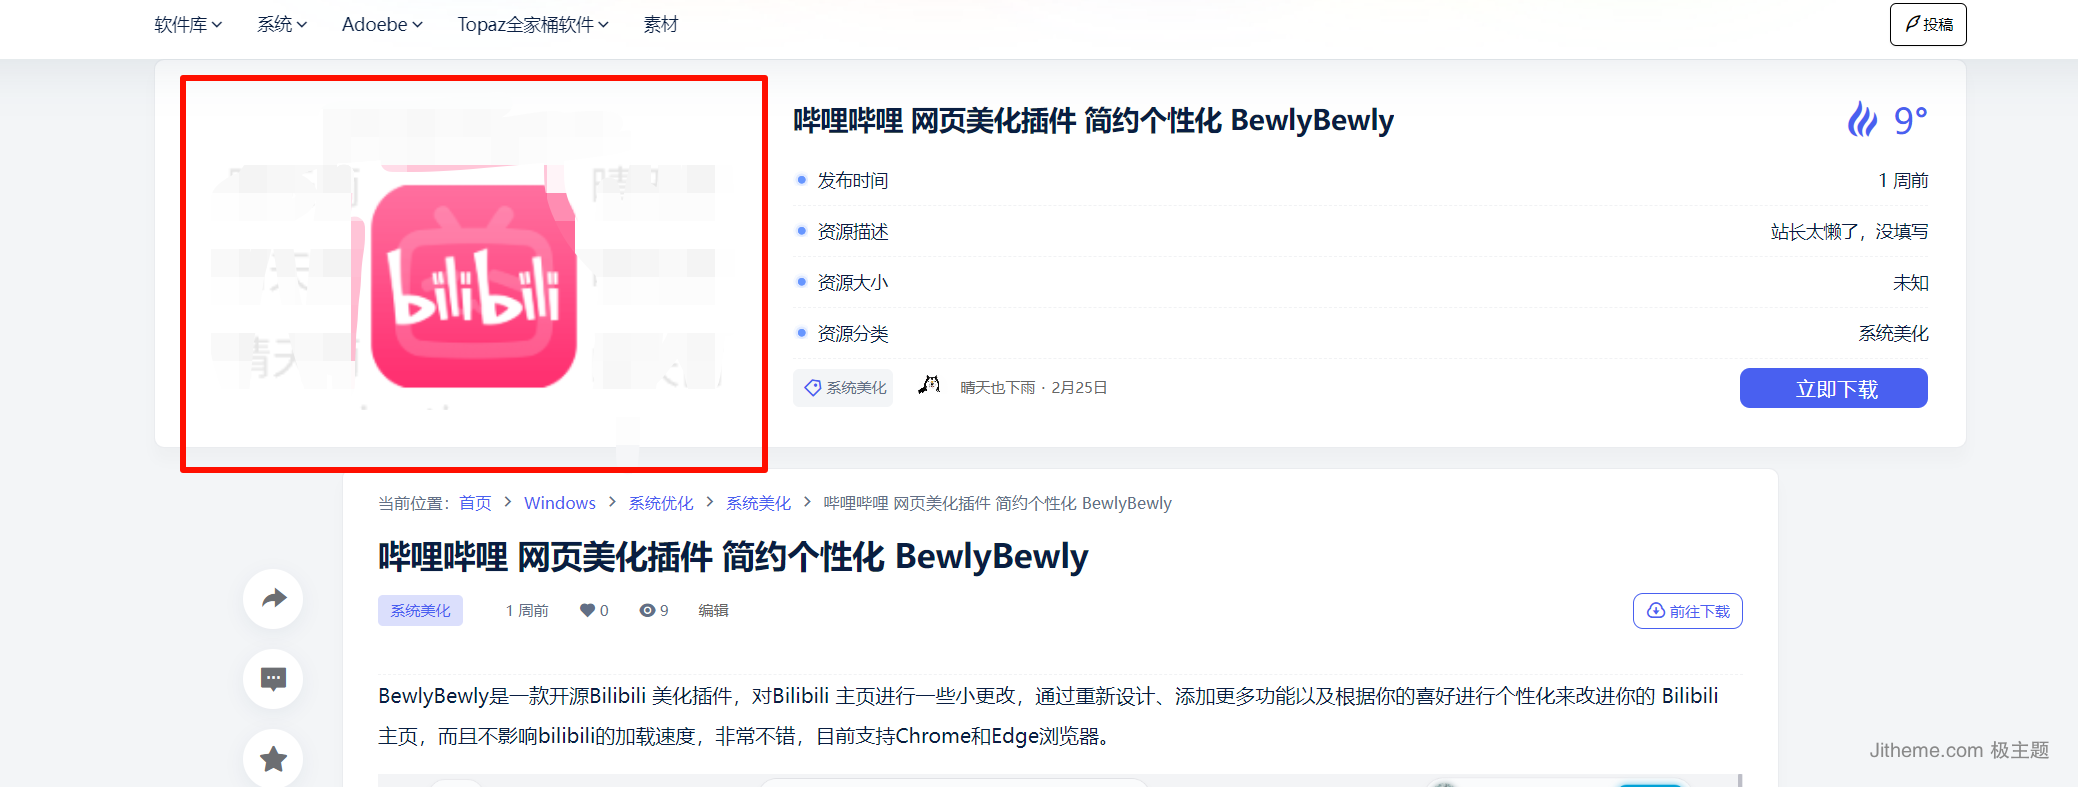Open the Adoebe dropdown menu
This screenshot has width=2078, height=787.
pyautogui.click(x=382, y=24)
